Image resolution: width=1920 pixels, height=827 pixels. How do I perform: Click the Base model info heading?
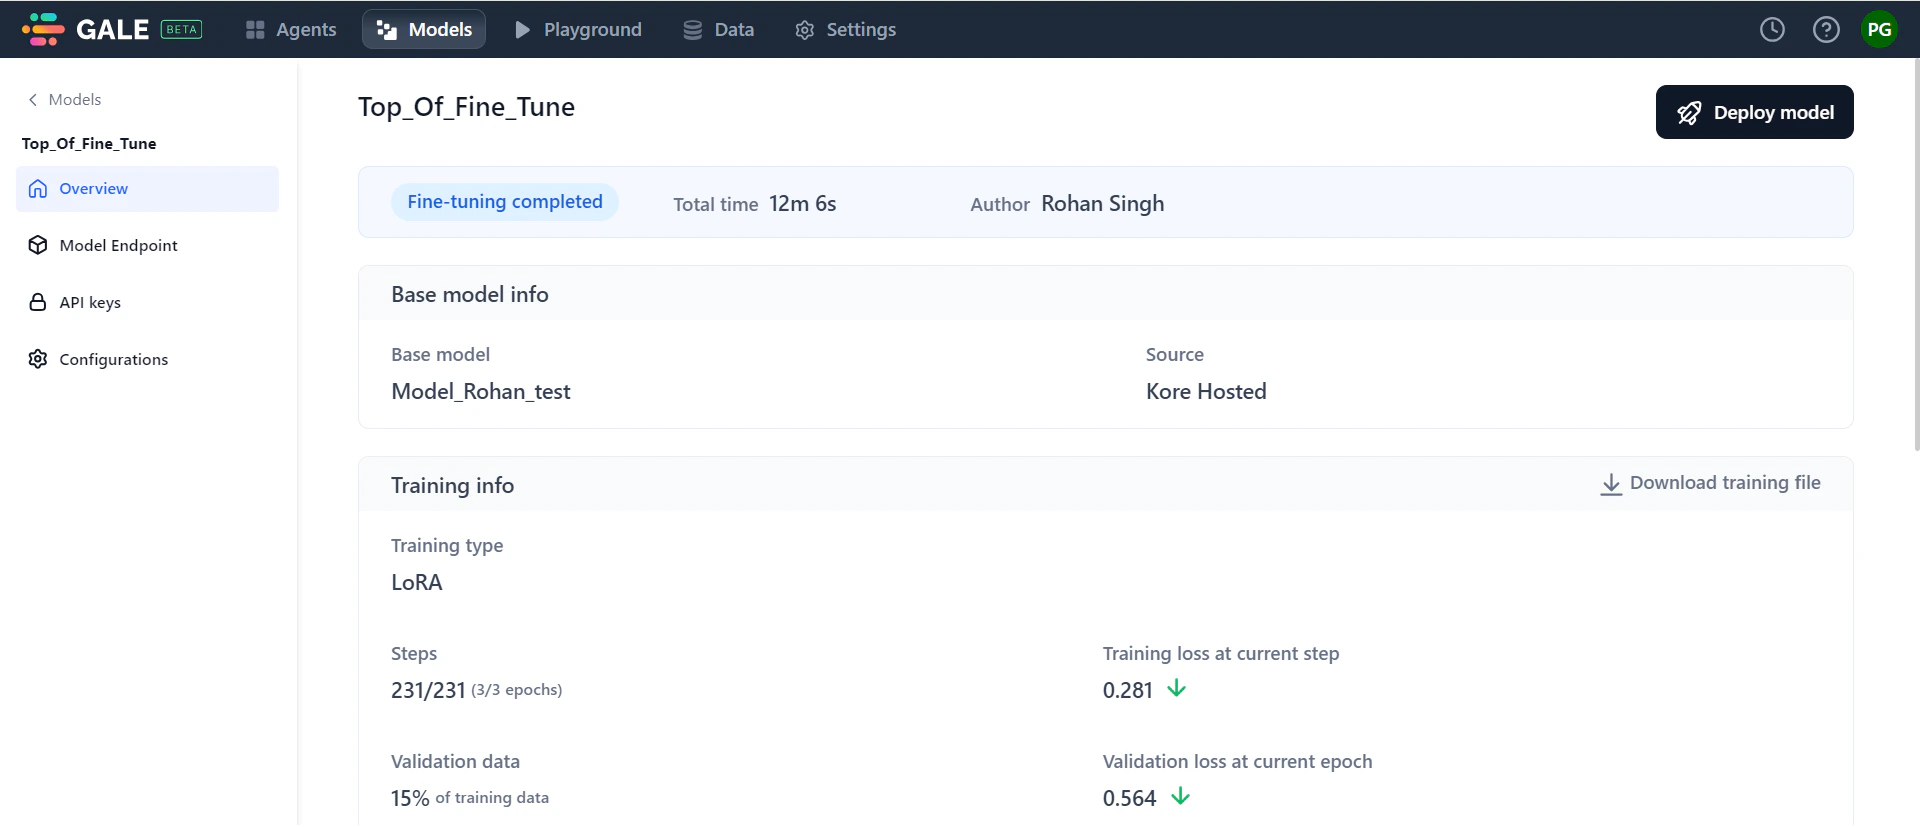(x=470, y=295)
